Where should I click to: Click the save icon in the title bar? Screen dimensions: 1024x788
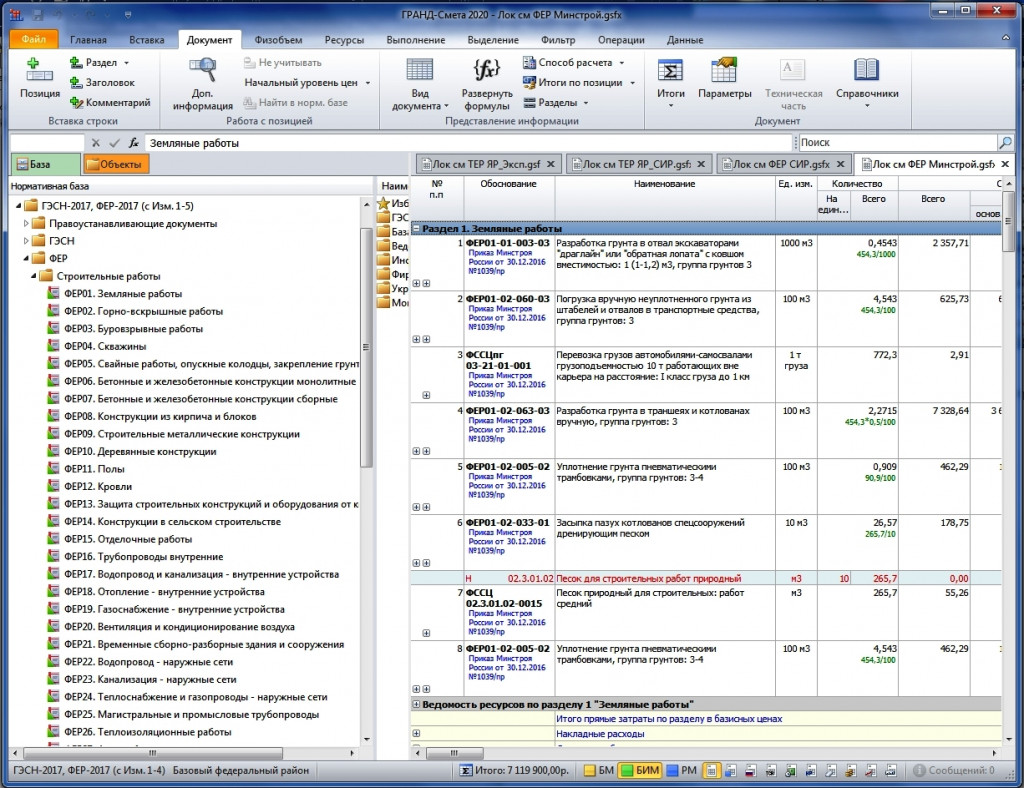pos(38,14)
